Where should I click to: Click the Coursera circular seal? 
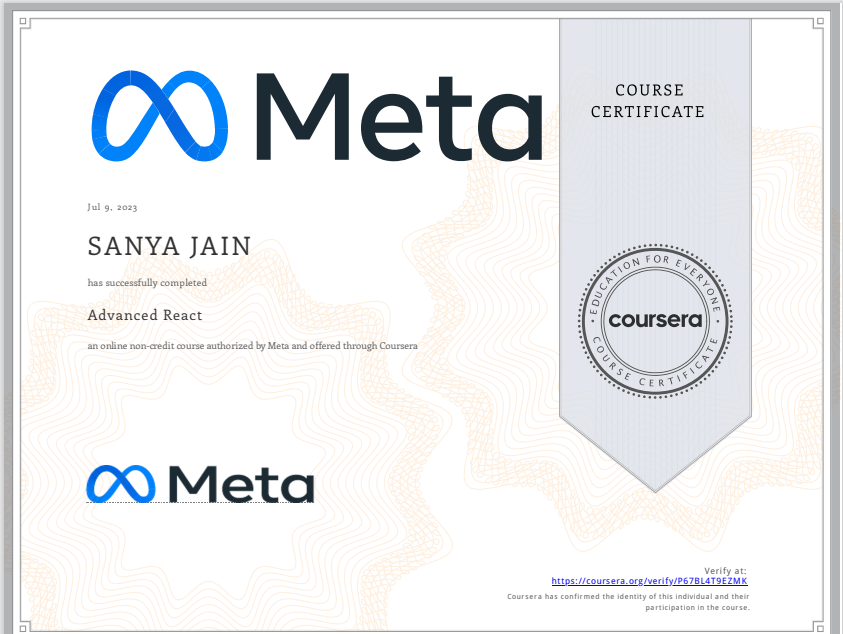(655, 321)
